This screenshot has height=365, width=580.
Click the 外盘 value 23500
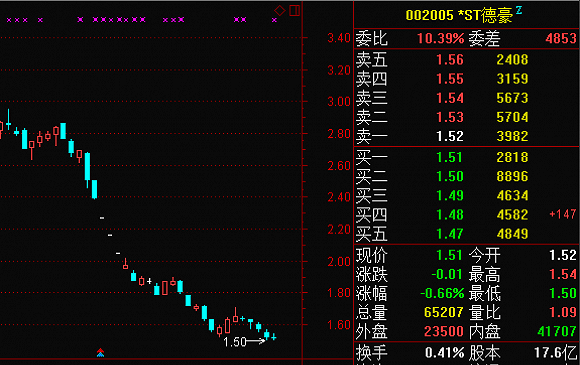pyautogui.click(x=444, y=332)
